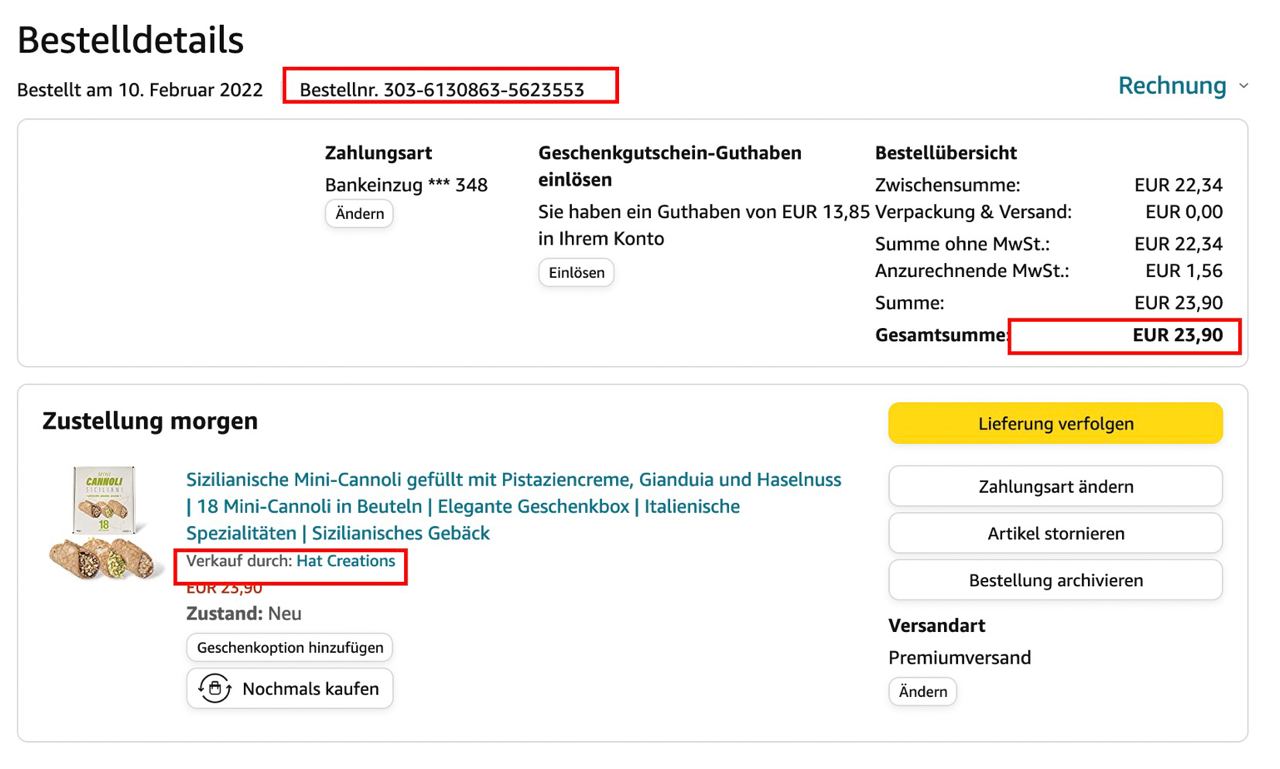Click Ändern under Versandart
Viewport: 1280px width, 769px height.
[922, 692]
